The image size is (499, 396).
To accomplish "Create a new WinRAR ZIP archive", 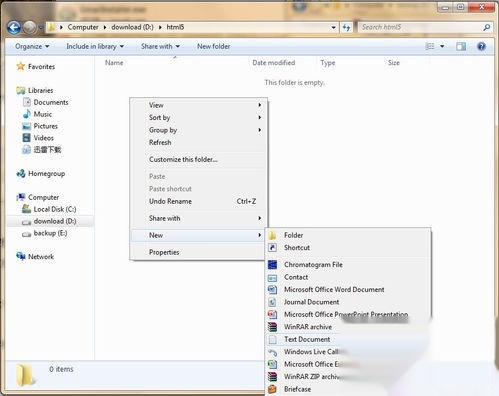I will tap(311, 377).
